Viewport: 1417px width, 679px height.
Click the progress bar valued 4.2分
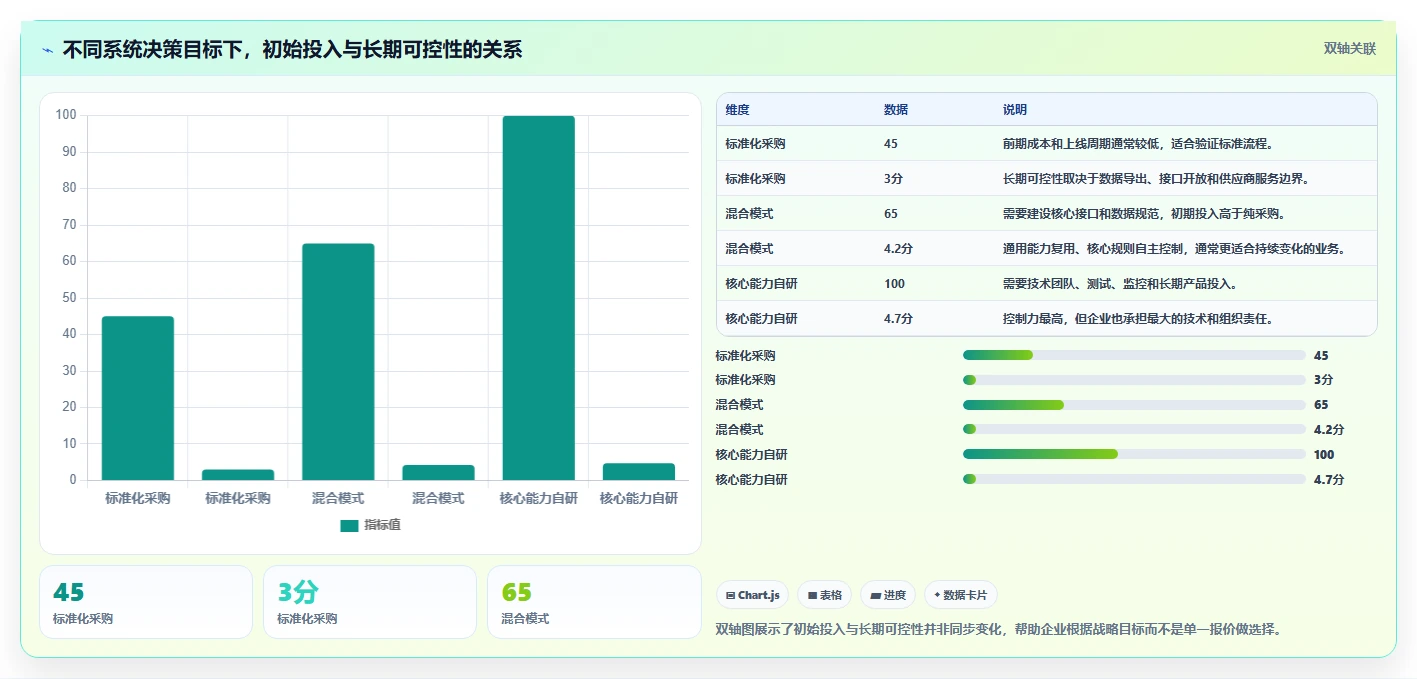click(1134, 430)
